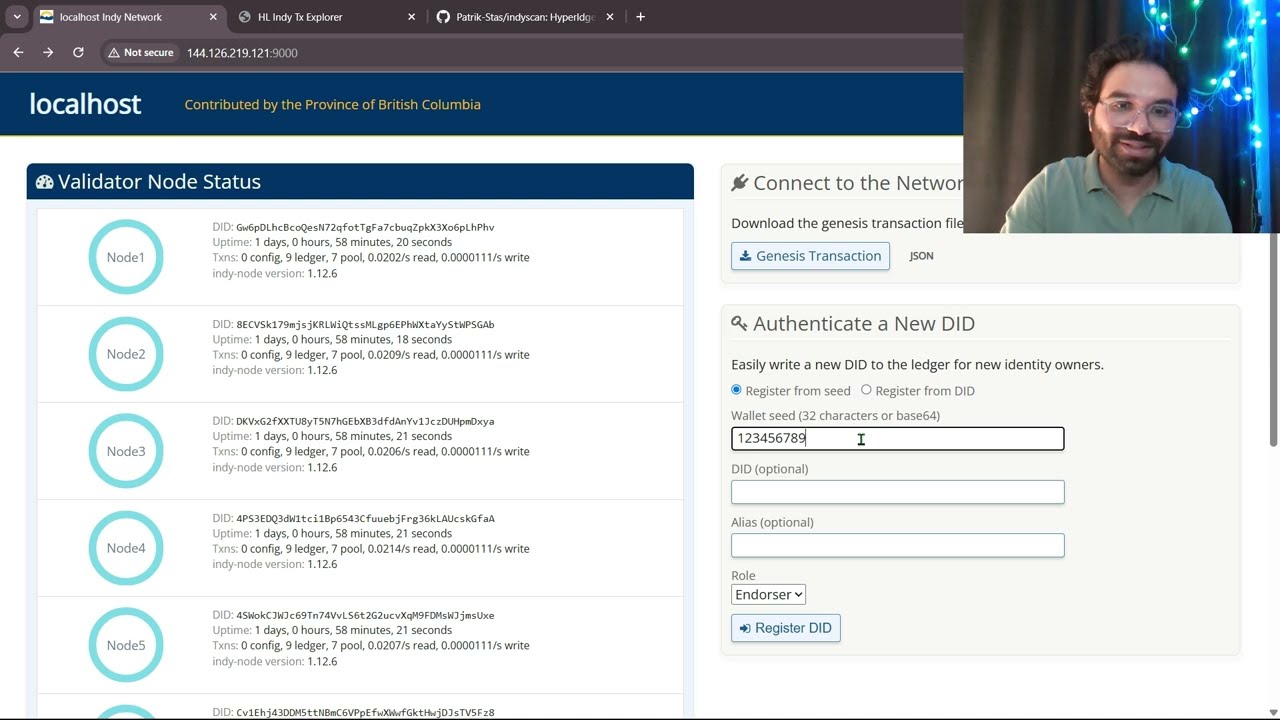Switch to the Patrik-Stas/indyscan GitHub tab

[x=525, y=17]
